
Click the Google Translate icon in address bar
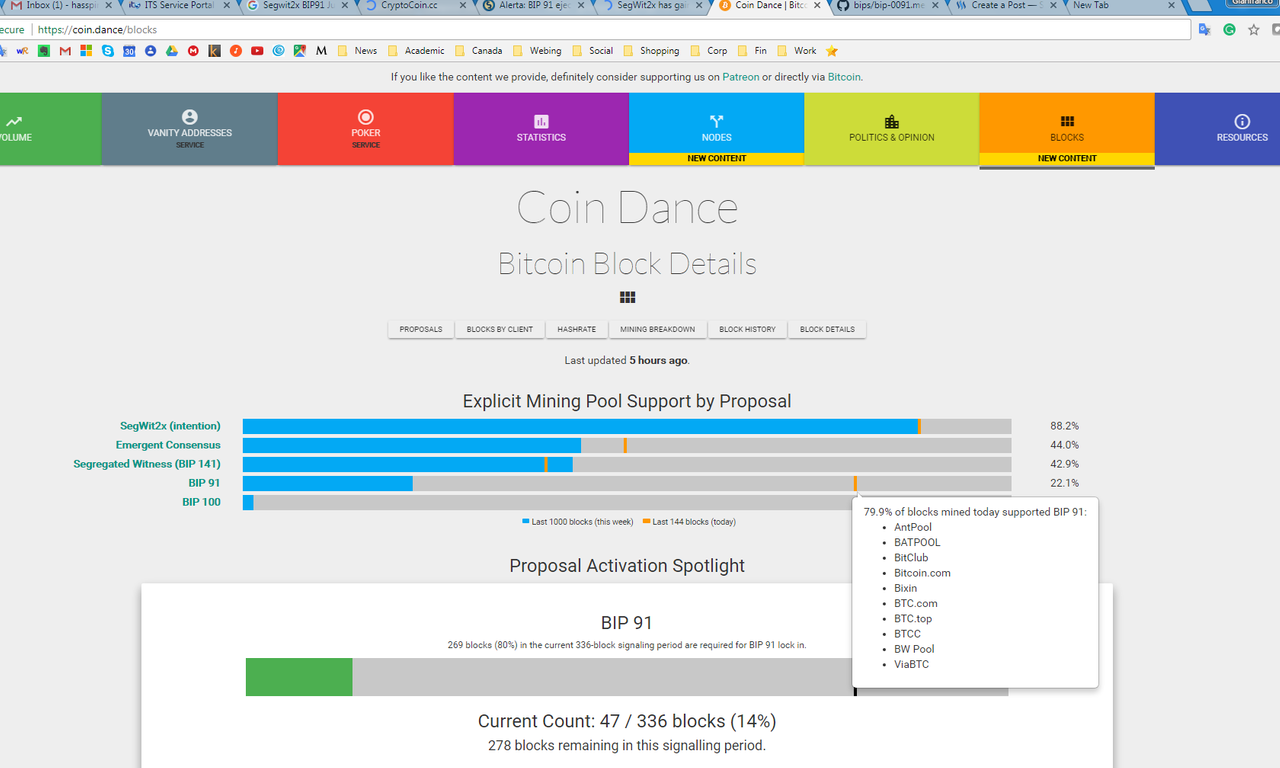[x=1205, y=30]
